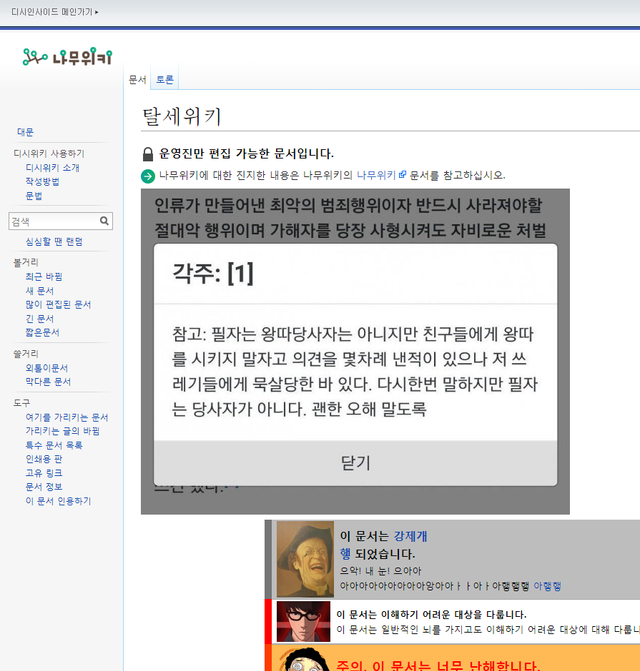640x671 pixels.
Task: Click the 나무위키 logo
Action: pos(68,57)
